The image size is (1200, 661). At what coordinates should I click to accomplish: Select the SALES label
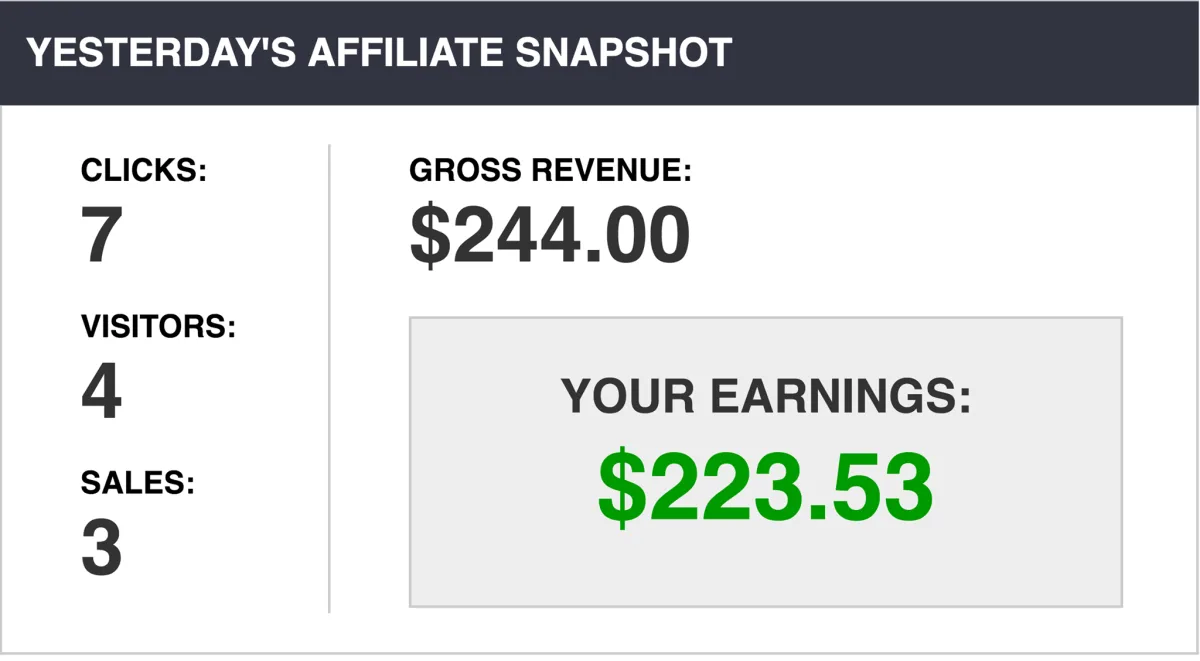[137, 483]
